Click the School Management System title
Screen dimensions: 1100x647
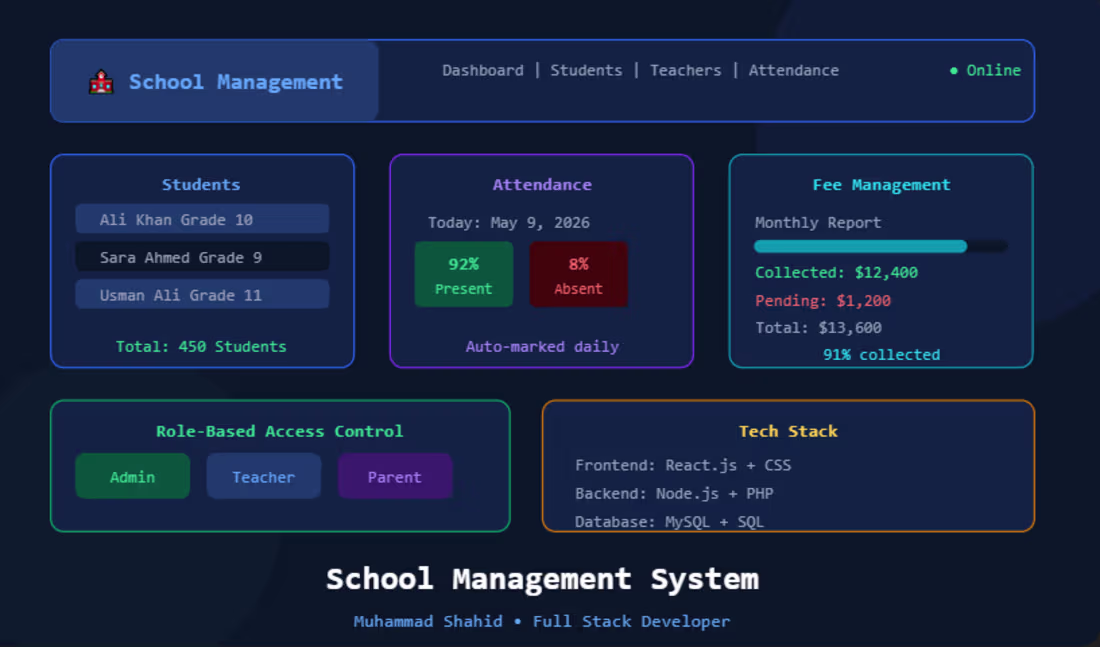pyautogui.click(x=542, y=580)
